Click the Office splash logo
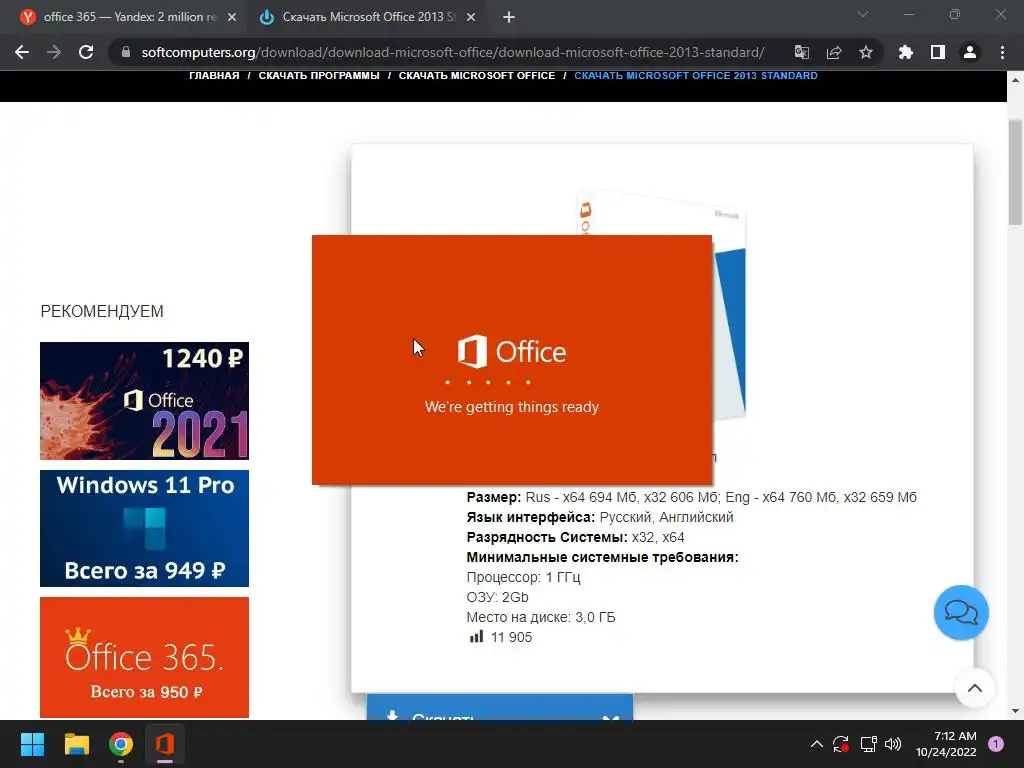The image size is (1024, 768). coord(511,351)
